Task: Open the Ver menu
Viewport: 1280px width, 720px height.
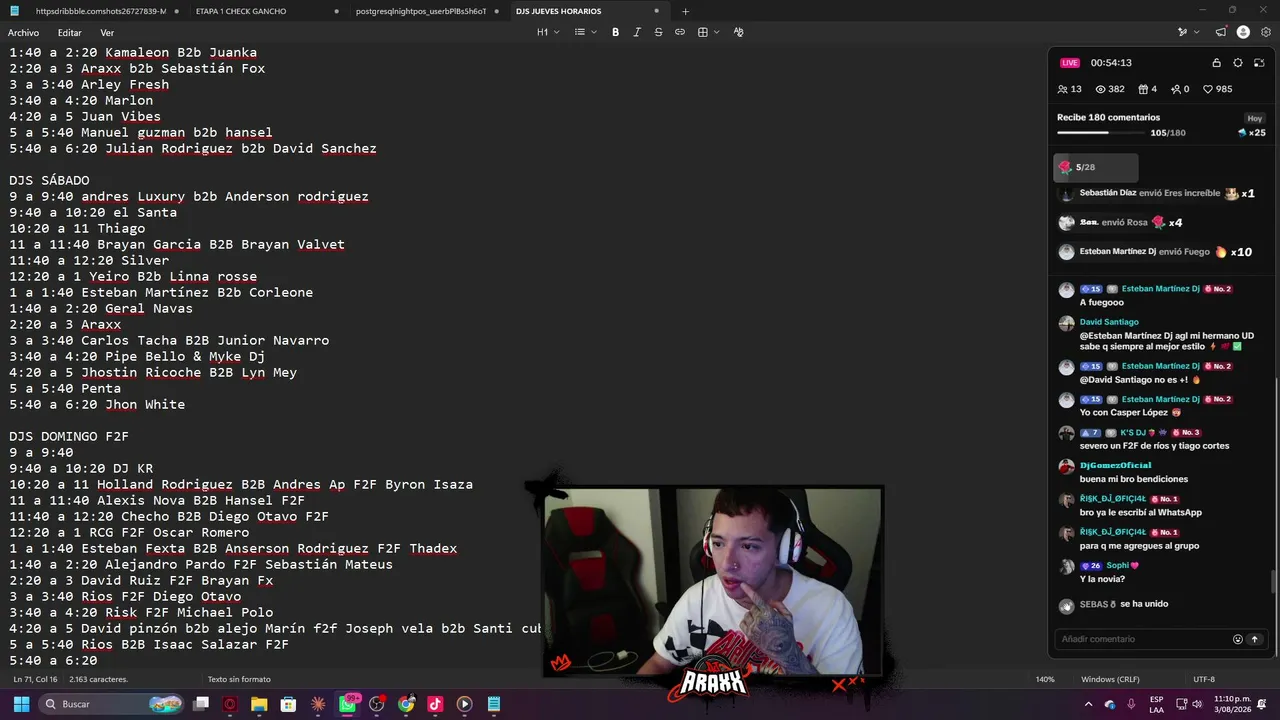Action: (107, 33)
